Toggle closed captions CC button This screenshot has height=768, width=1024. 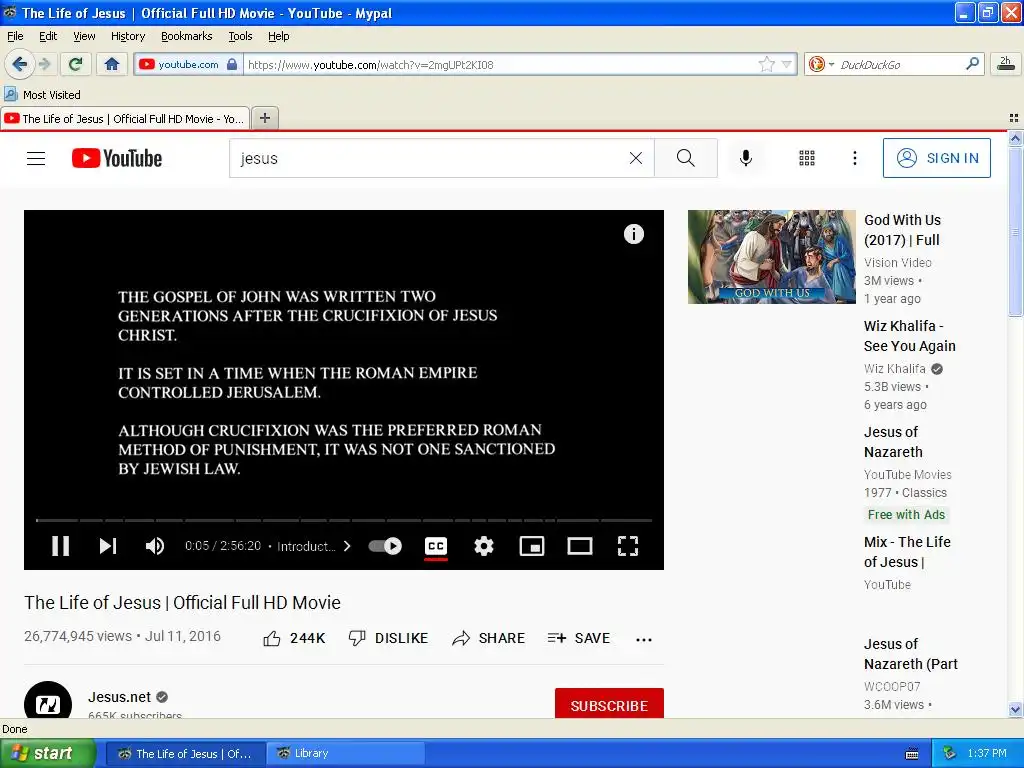tap(436, 547)
